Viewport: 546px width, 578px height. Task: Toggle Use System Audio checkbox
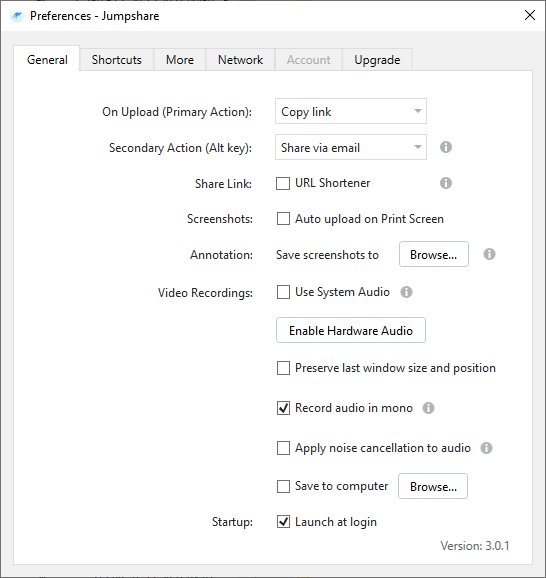[x=283, y=292]
